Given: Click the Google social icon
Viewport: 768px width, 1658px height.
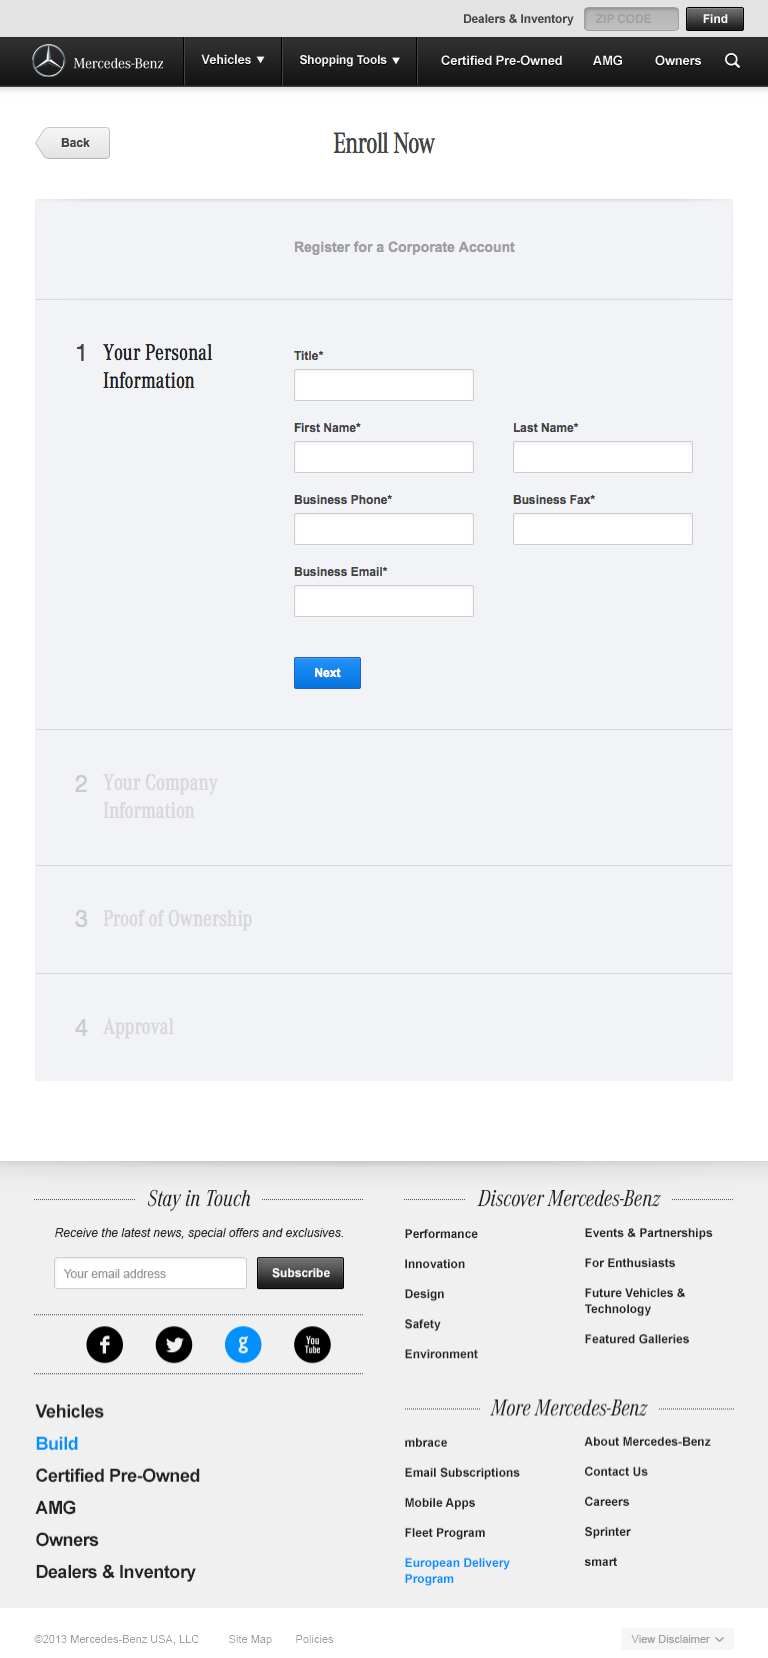Looking at the screenshot, I should pyautogui.click(x=243, y=1345).
